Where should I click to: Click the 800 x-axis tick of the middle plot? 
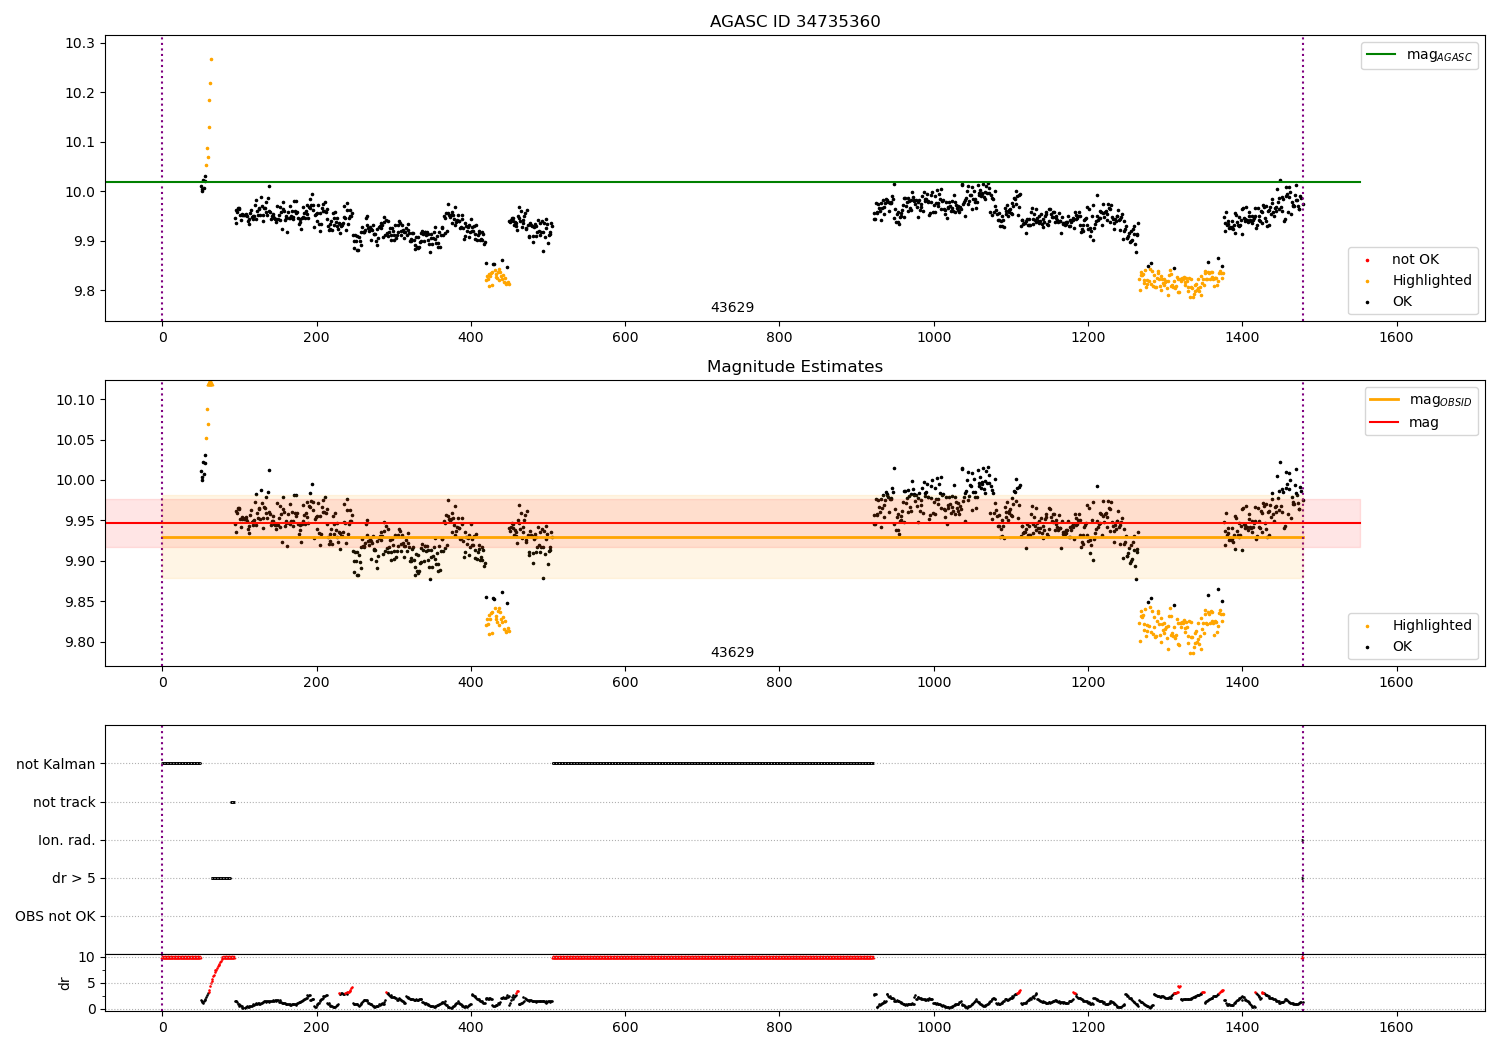[x=779, y=682]
